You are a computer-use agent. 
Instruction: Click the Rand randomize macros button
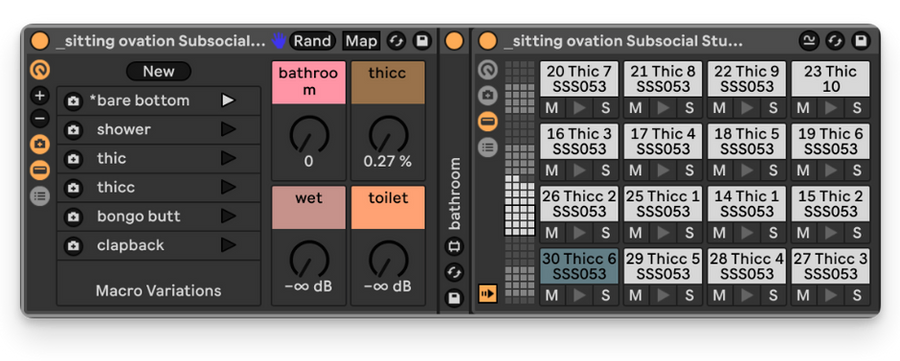click(x=313, y=41)
